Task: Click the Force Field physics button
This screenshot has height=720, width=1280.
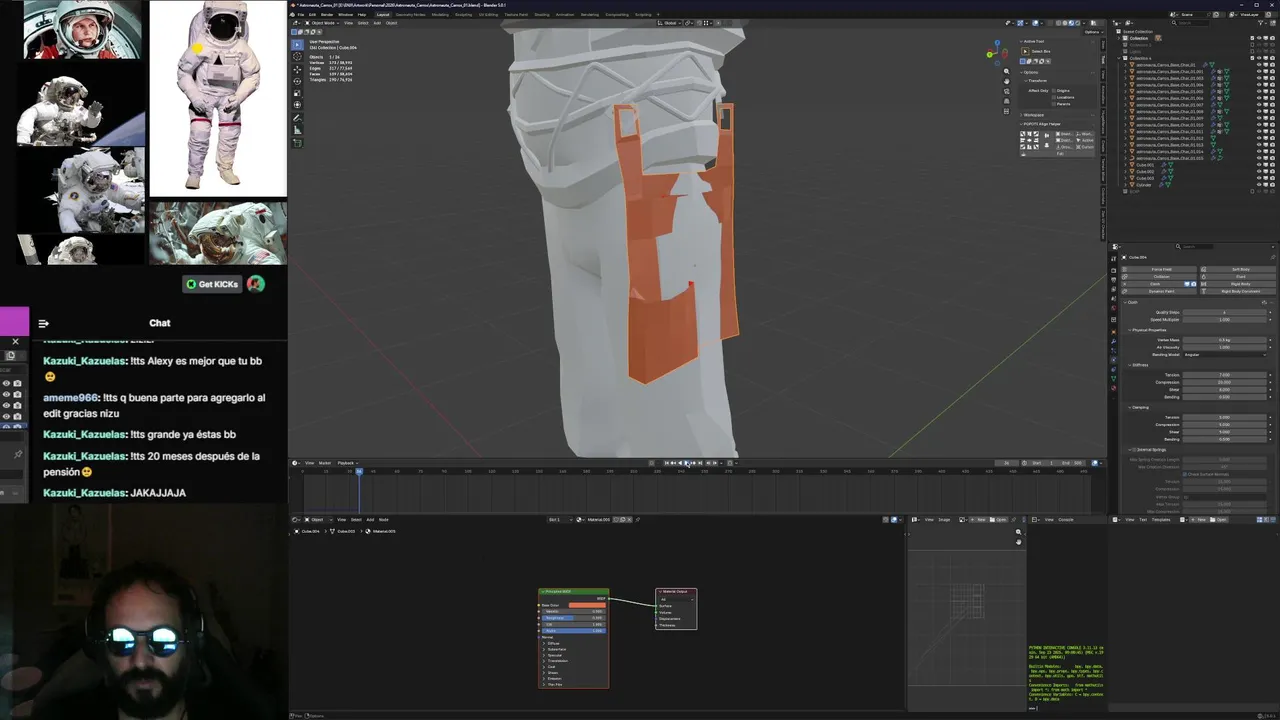Action: point(1159,269)
